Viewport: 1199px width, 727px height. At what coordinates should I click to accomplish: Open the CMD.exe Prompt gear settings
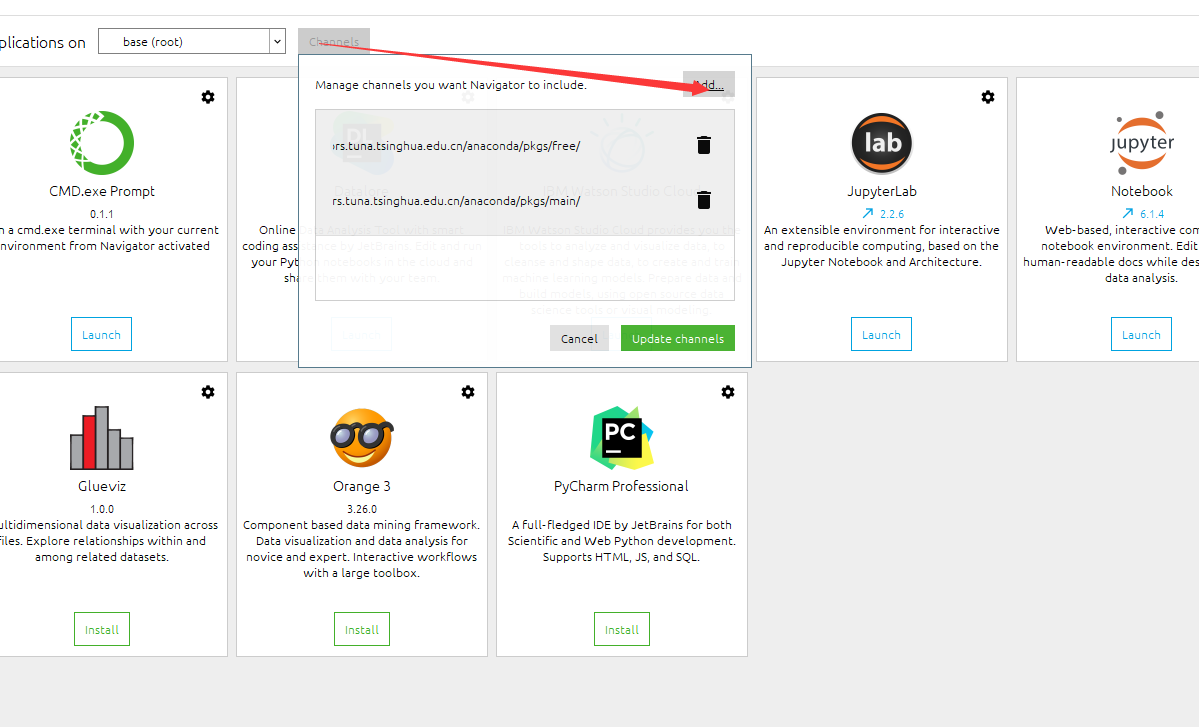(208, 97)
